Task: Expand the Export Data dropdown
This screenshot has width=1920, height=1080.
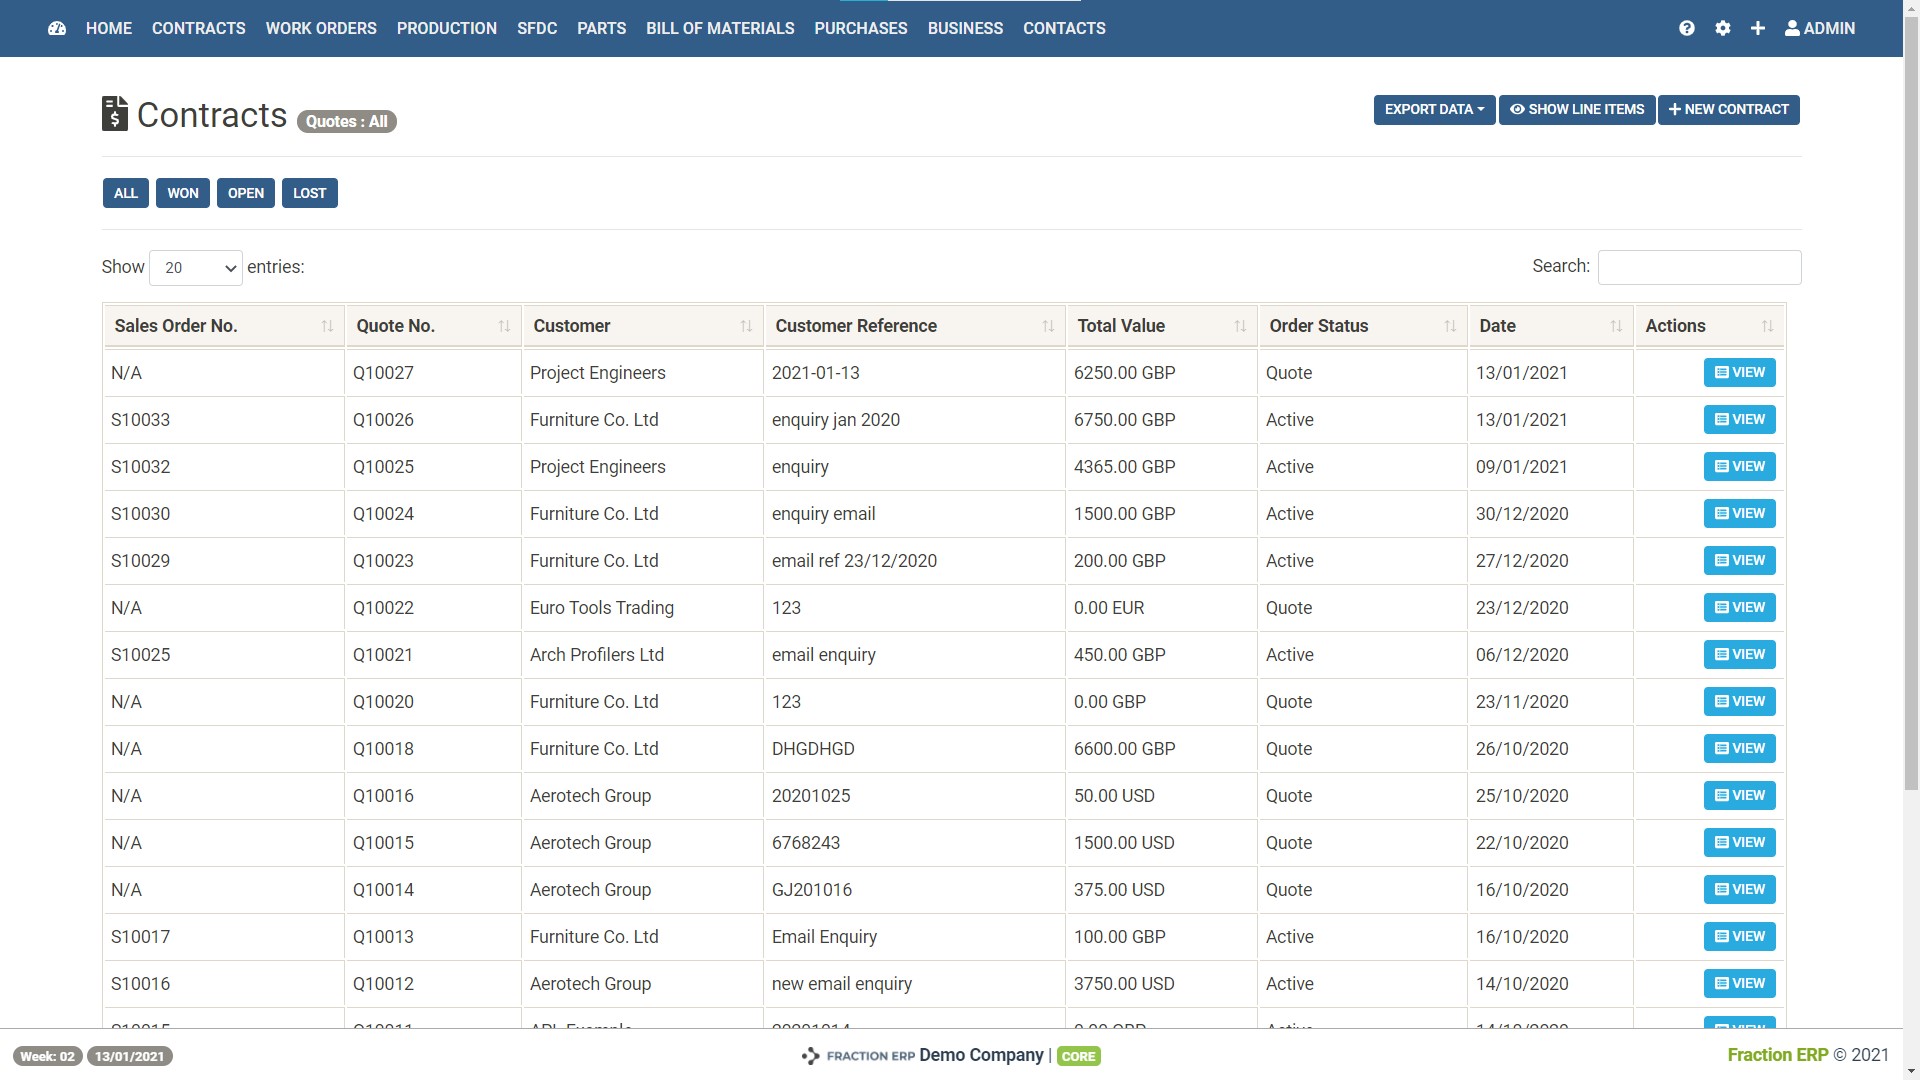Action: click(x=1433, y=110)
